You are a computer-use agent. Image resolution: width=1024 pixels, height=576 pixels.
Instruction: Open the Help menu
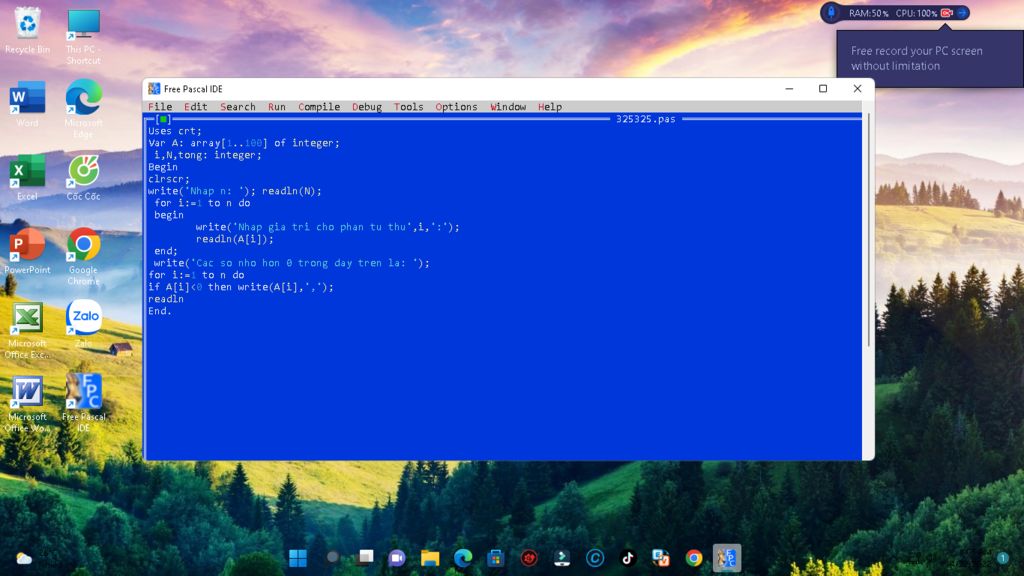[x=550, y=107]
